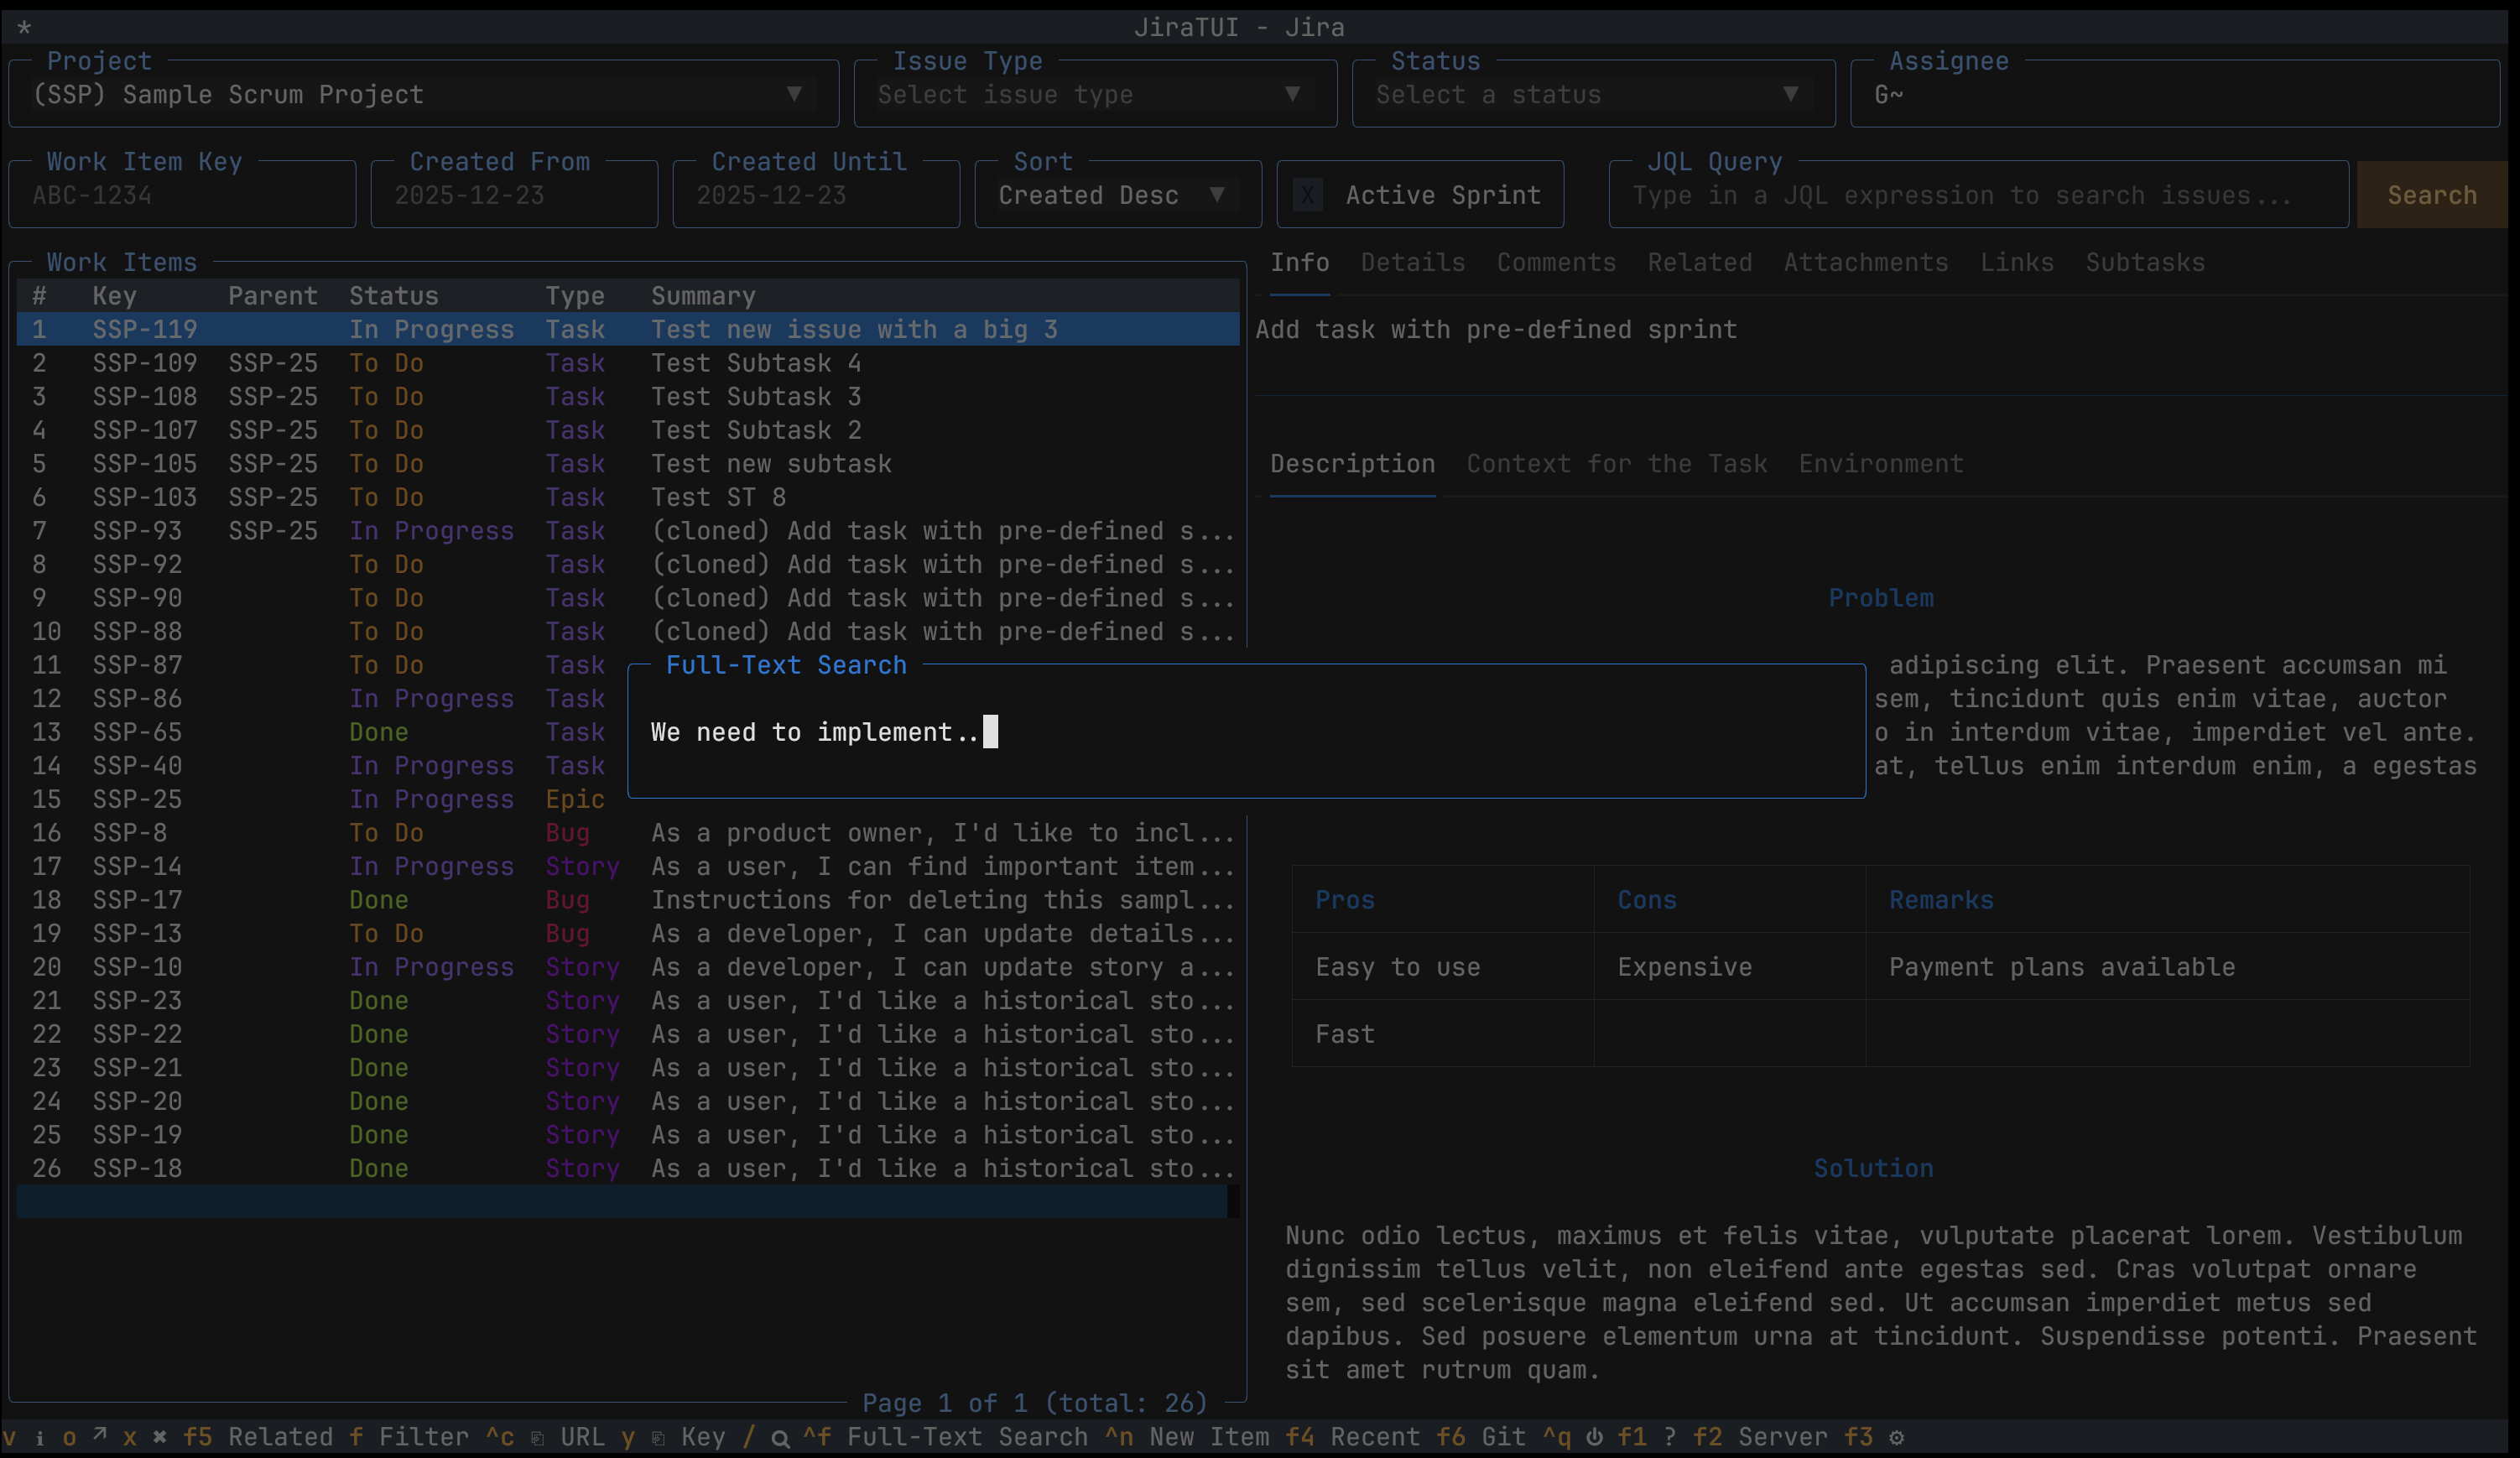
Task: Click the Summary column header
Action: click(x=703, y=296)
